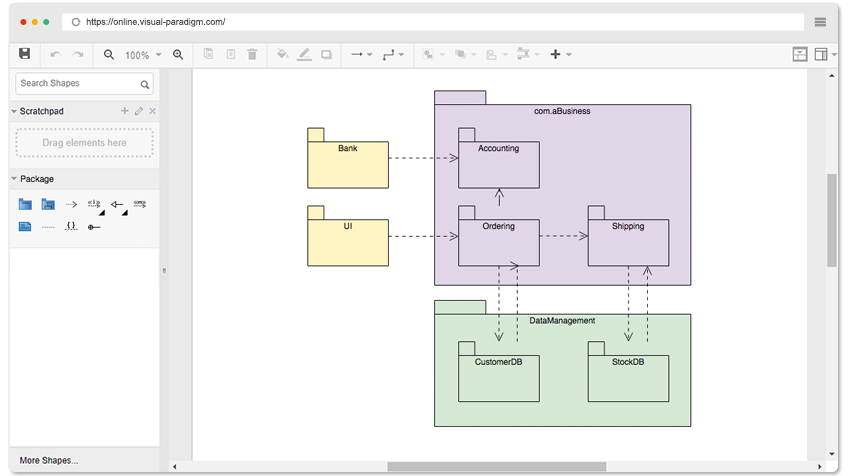The image size is (848, 476).
Task: Add a new item to Scratchpad
Action: click(125, 111)
